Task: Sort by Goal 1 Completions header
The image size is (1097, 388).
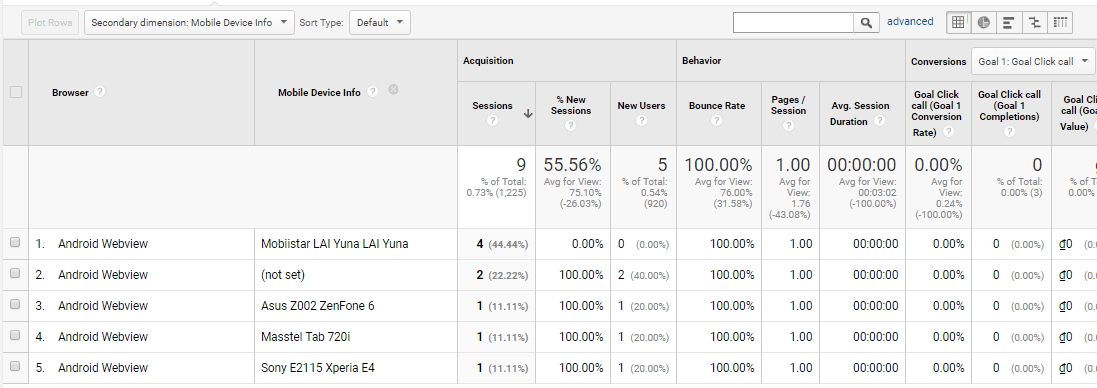Action: pyautogui.click(x=1009, y=105)
